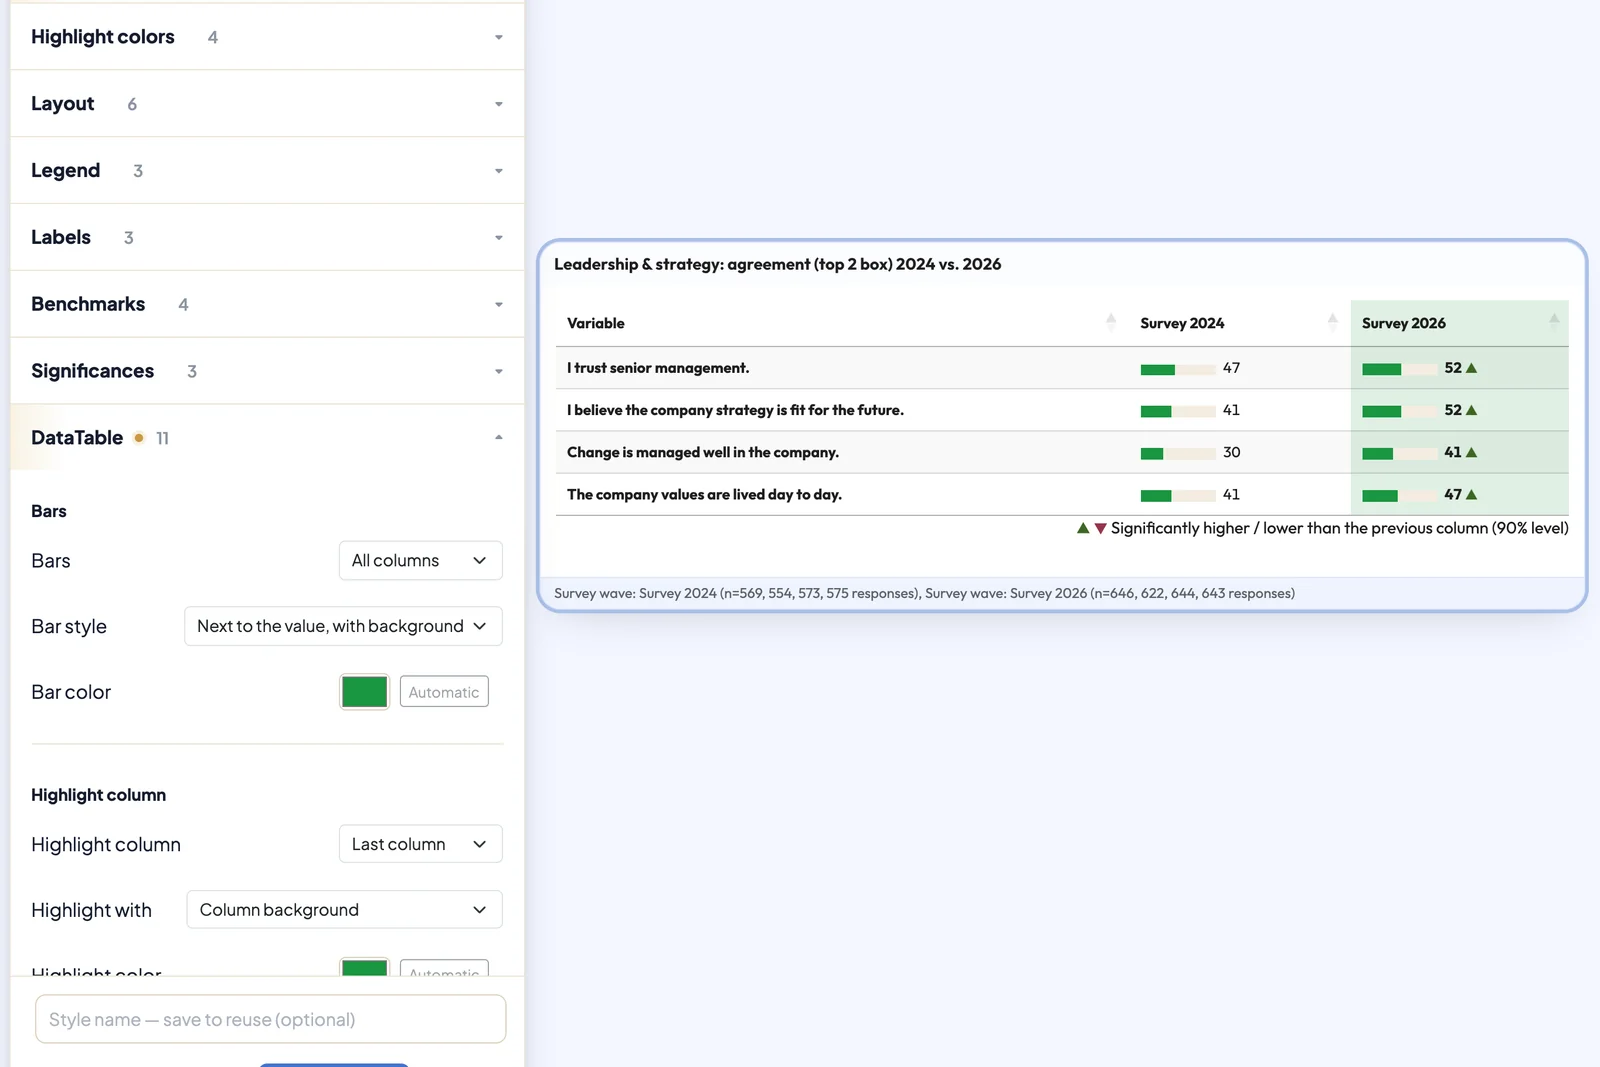
Task: Click the green up triangle in the legend
Action: [x=1083, y=528]
